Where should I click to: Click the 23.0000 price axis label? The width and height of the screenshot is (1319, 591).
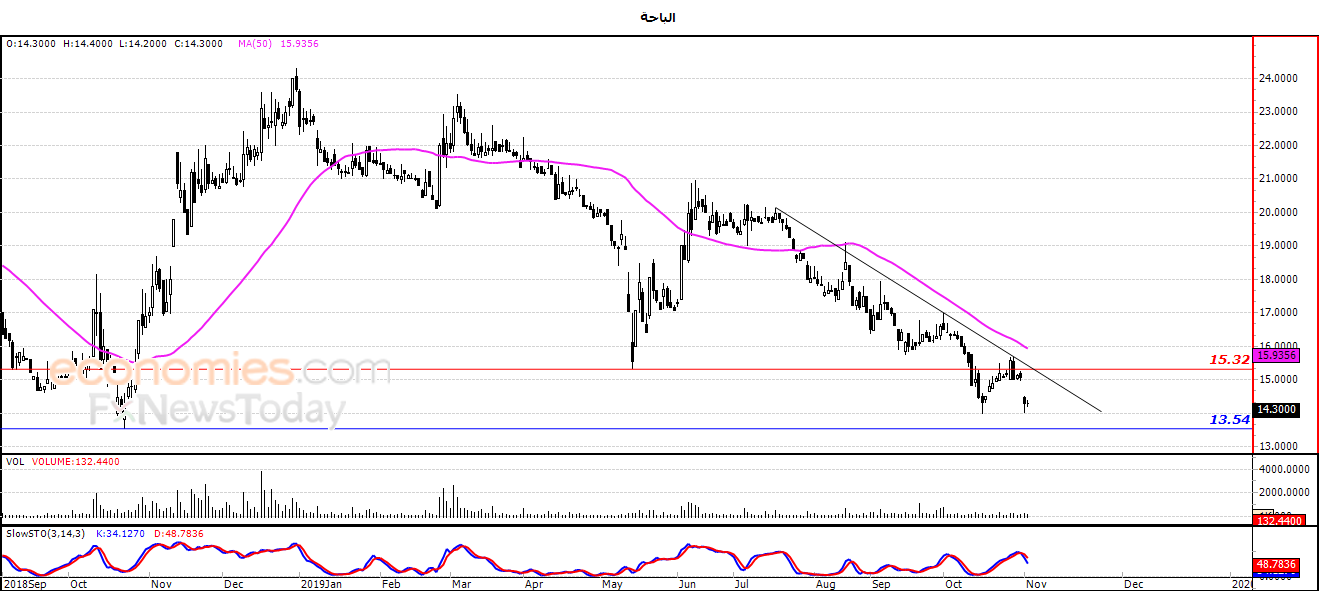coord(1278,112)
